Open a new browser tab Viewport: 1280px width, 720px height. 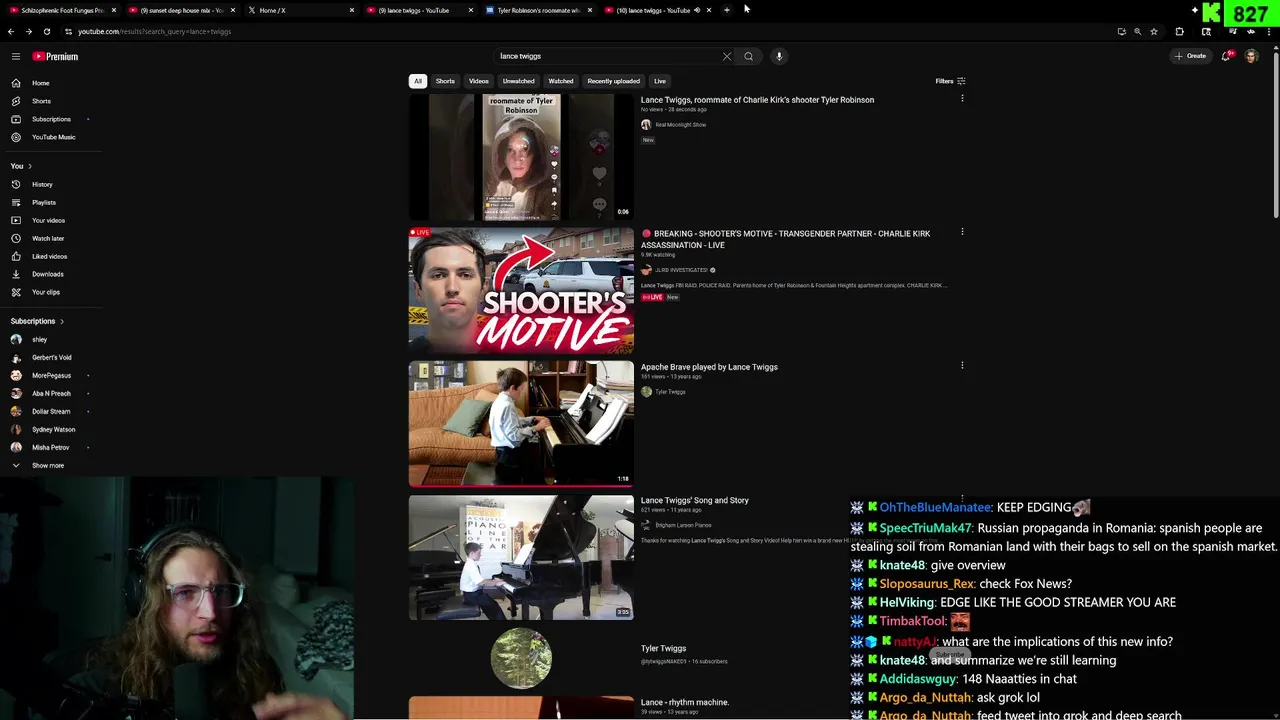pyautogui.click(x=727, y=10)
